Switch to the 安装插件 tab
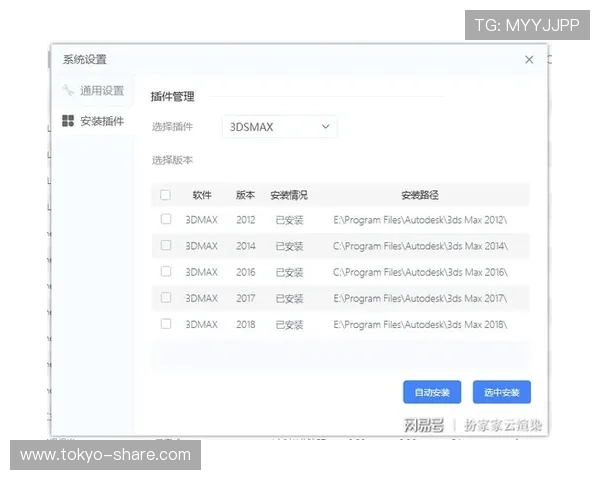Viewport: 600px width, 480px height. tap(93, 121)
